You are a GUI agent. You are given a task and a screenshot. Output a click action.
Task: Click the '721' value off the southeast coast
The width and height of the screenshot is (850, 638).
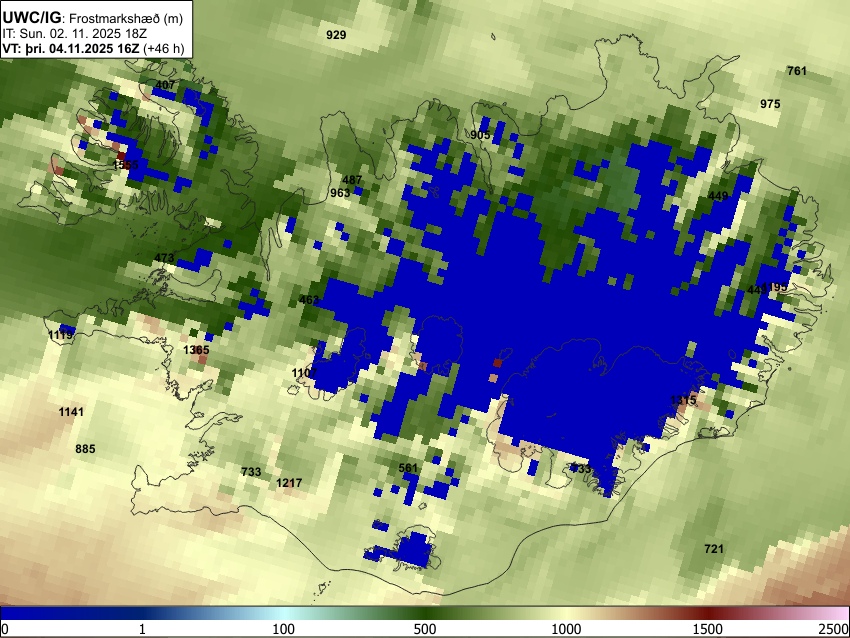pyautogui.click(x=714, y=549)
